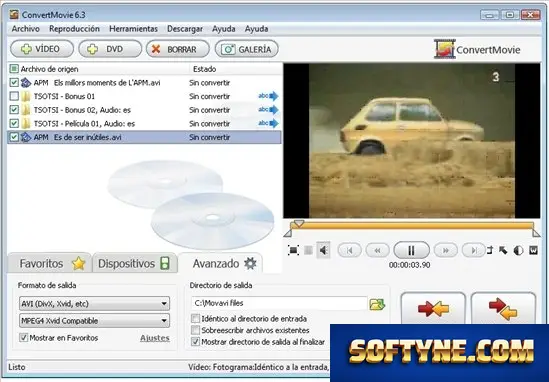The image size is (549, 382).
Task: Expand the AVI (DivX, Xvid, etc) format dropdown
Action: (95, 304)
